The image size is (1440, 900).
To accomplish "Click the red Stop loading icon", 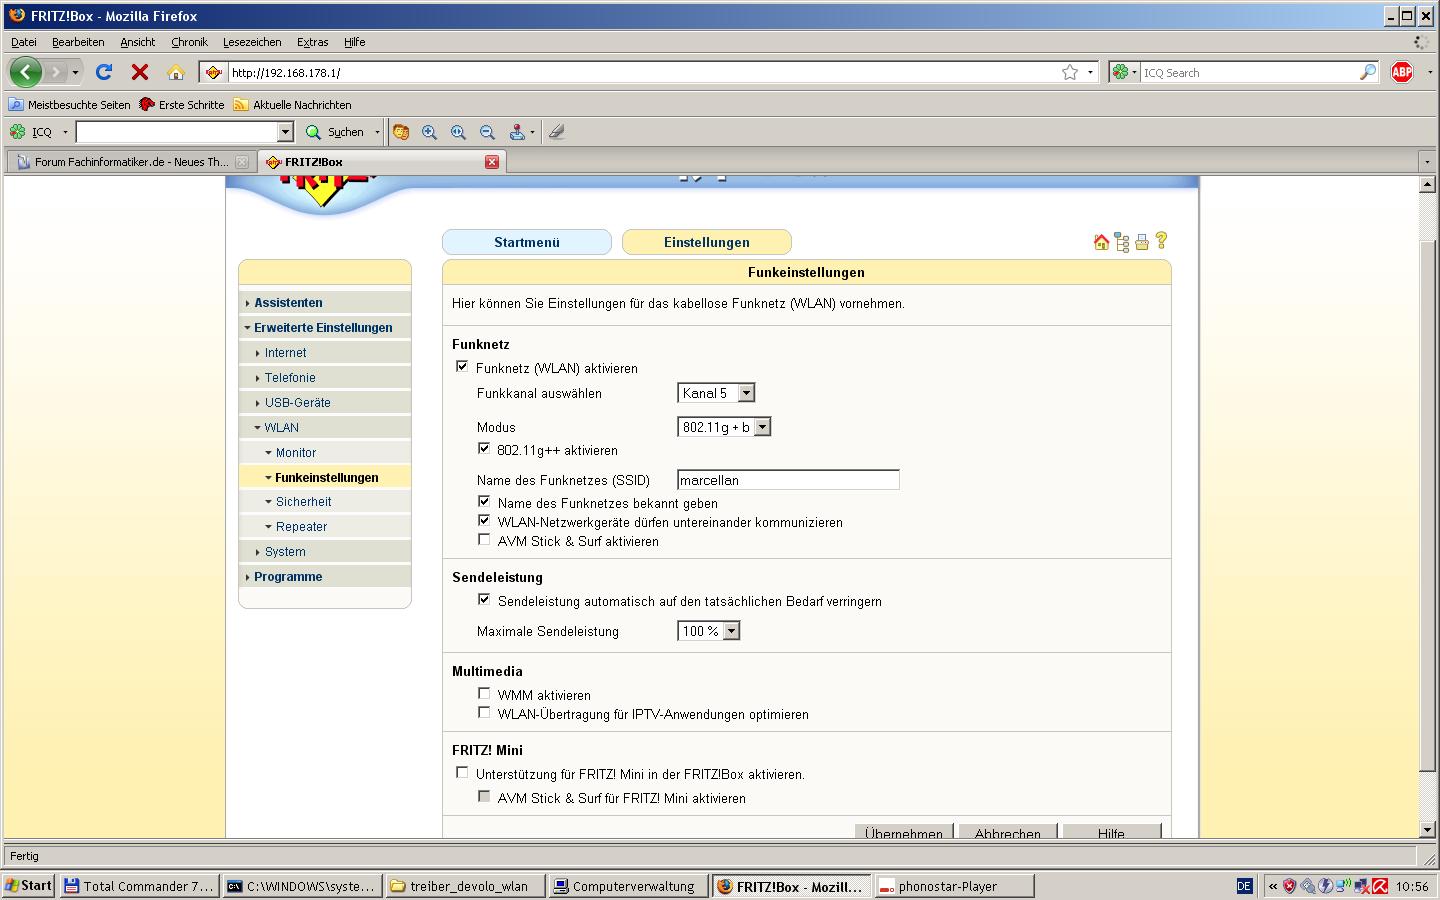I will (140, 72).
